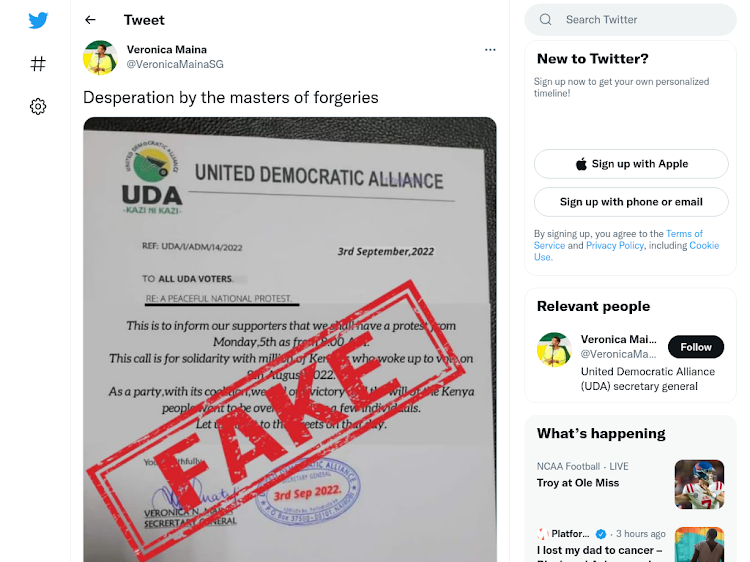
Task: Open the Privacy Policy link
Action: coord(615,245)
